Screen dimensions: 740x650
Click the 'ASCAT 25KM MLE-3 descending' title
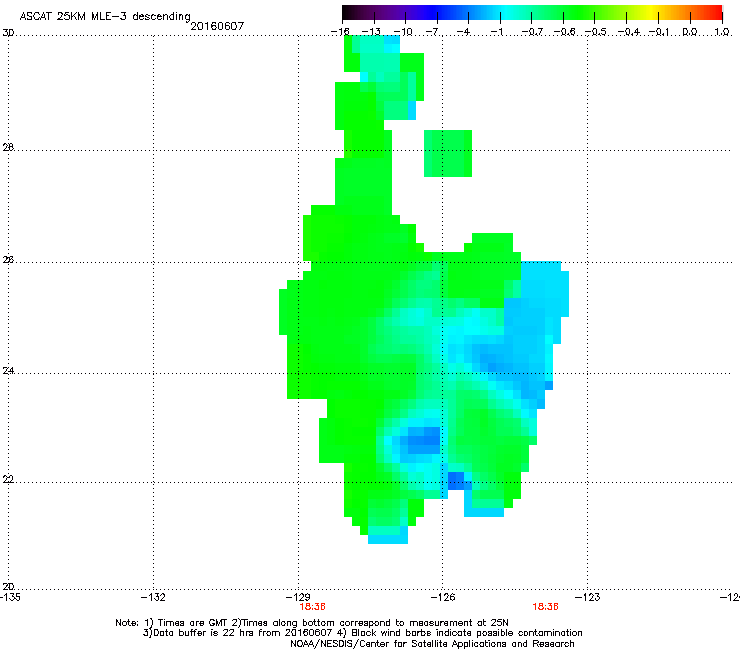pyautogui.click(x=105, y=16)
